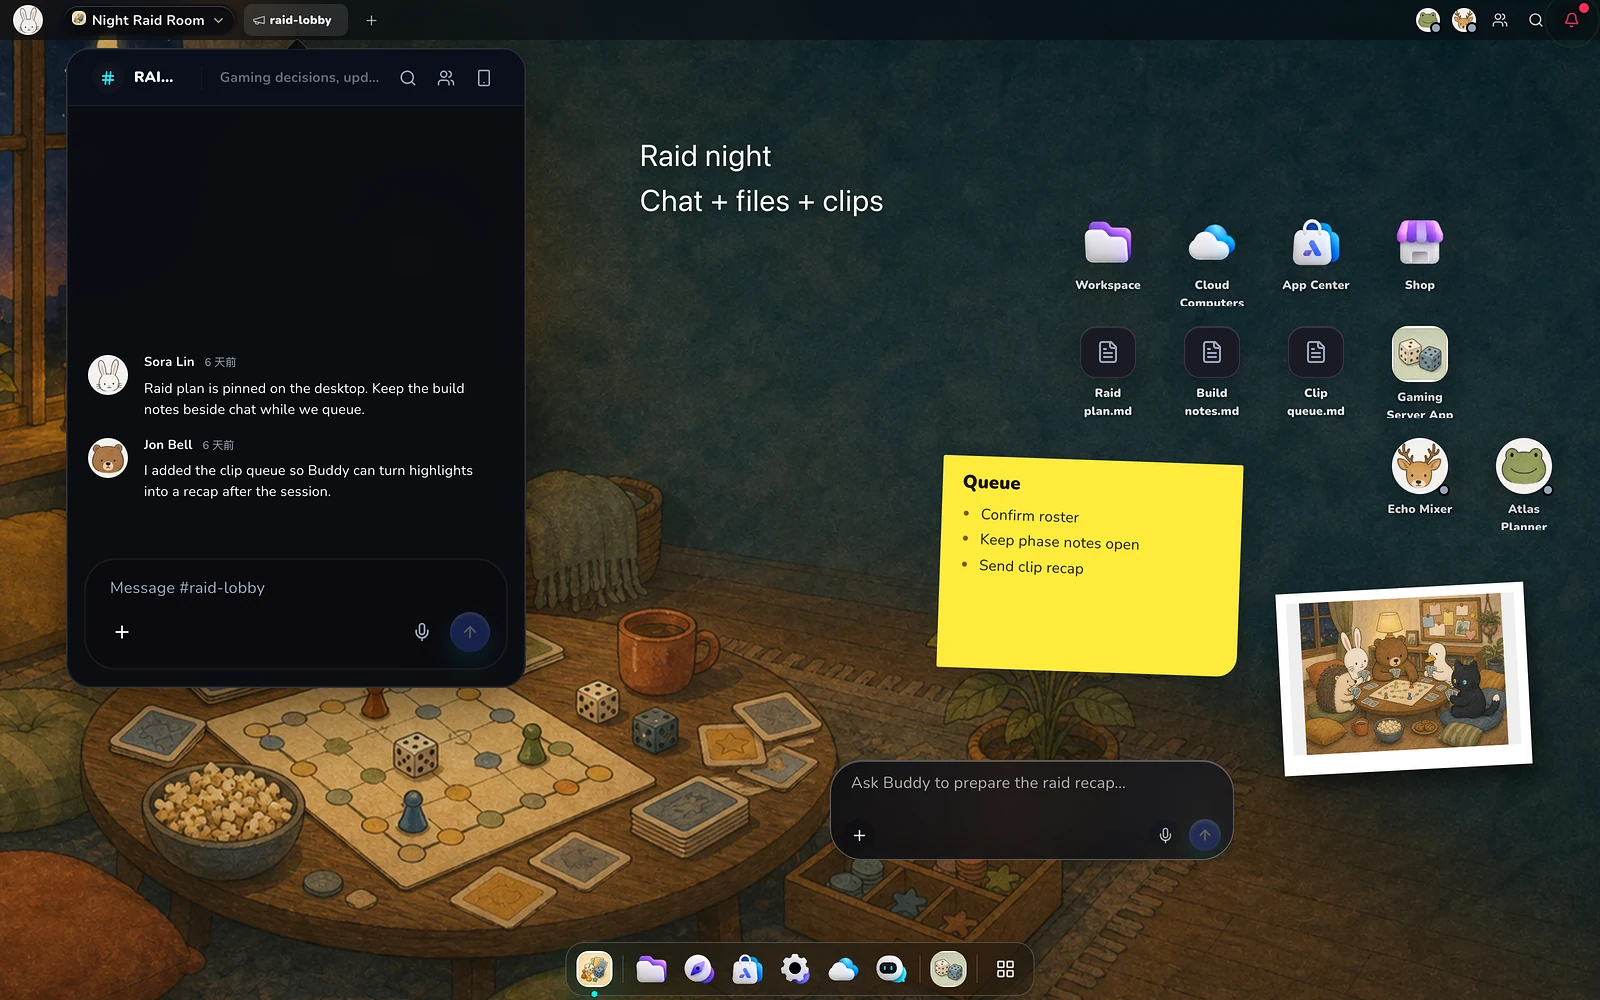1600x1000 pixels.
Task: Switch to the raid-lobby tab
Action: (x=295, y=20)
